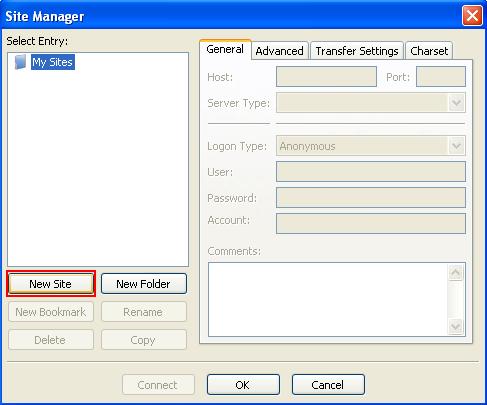Click inside the Comments text area
Viewport: 487px width, 405px height.
pyautogui.click(x=328, y=299)
